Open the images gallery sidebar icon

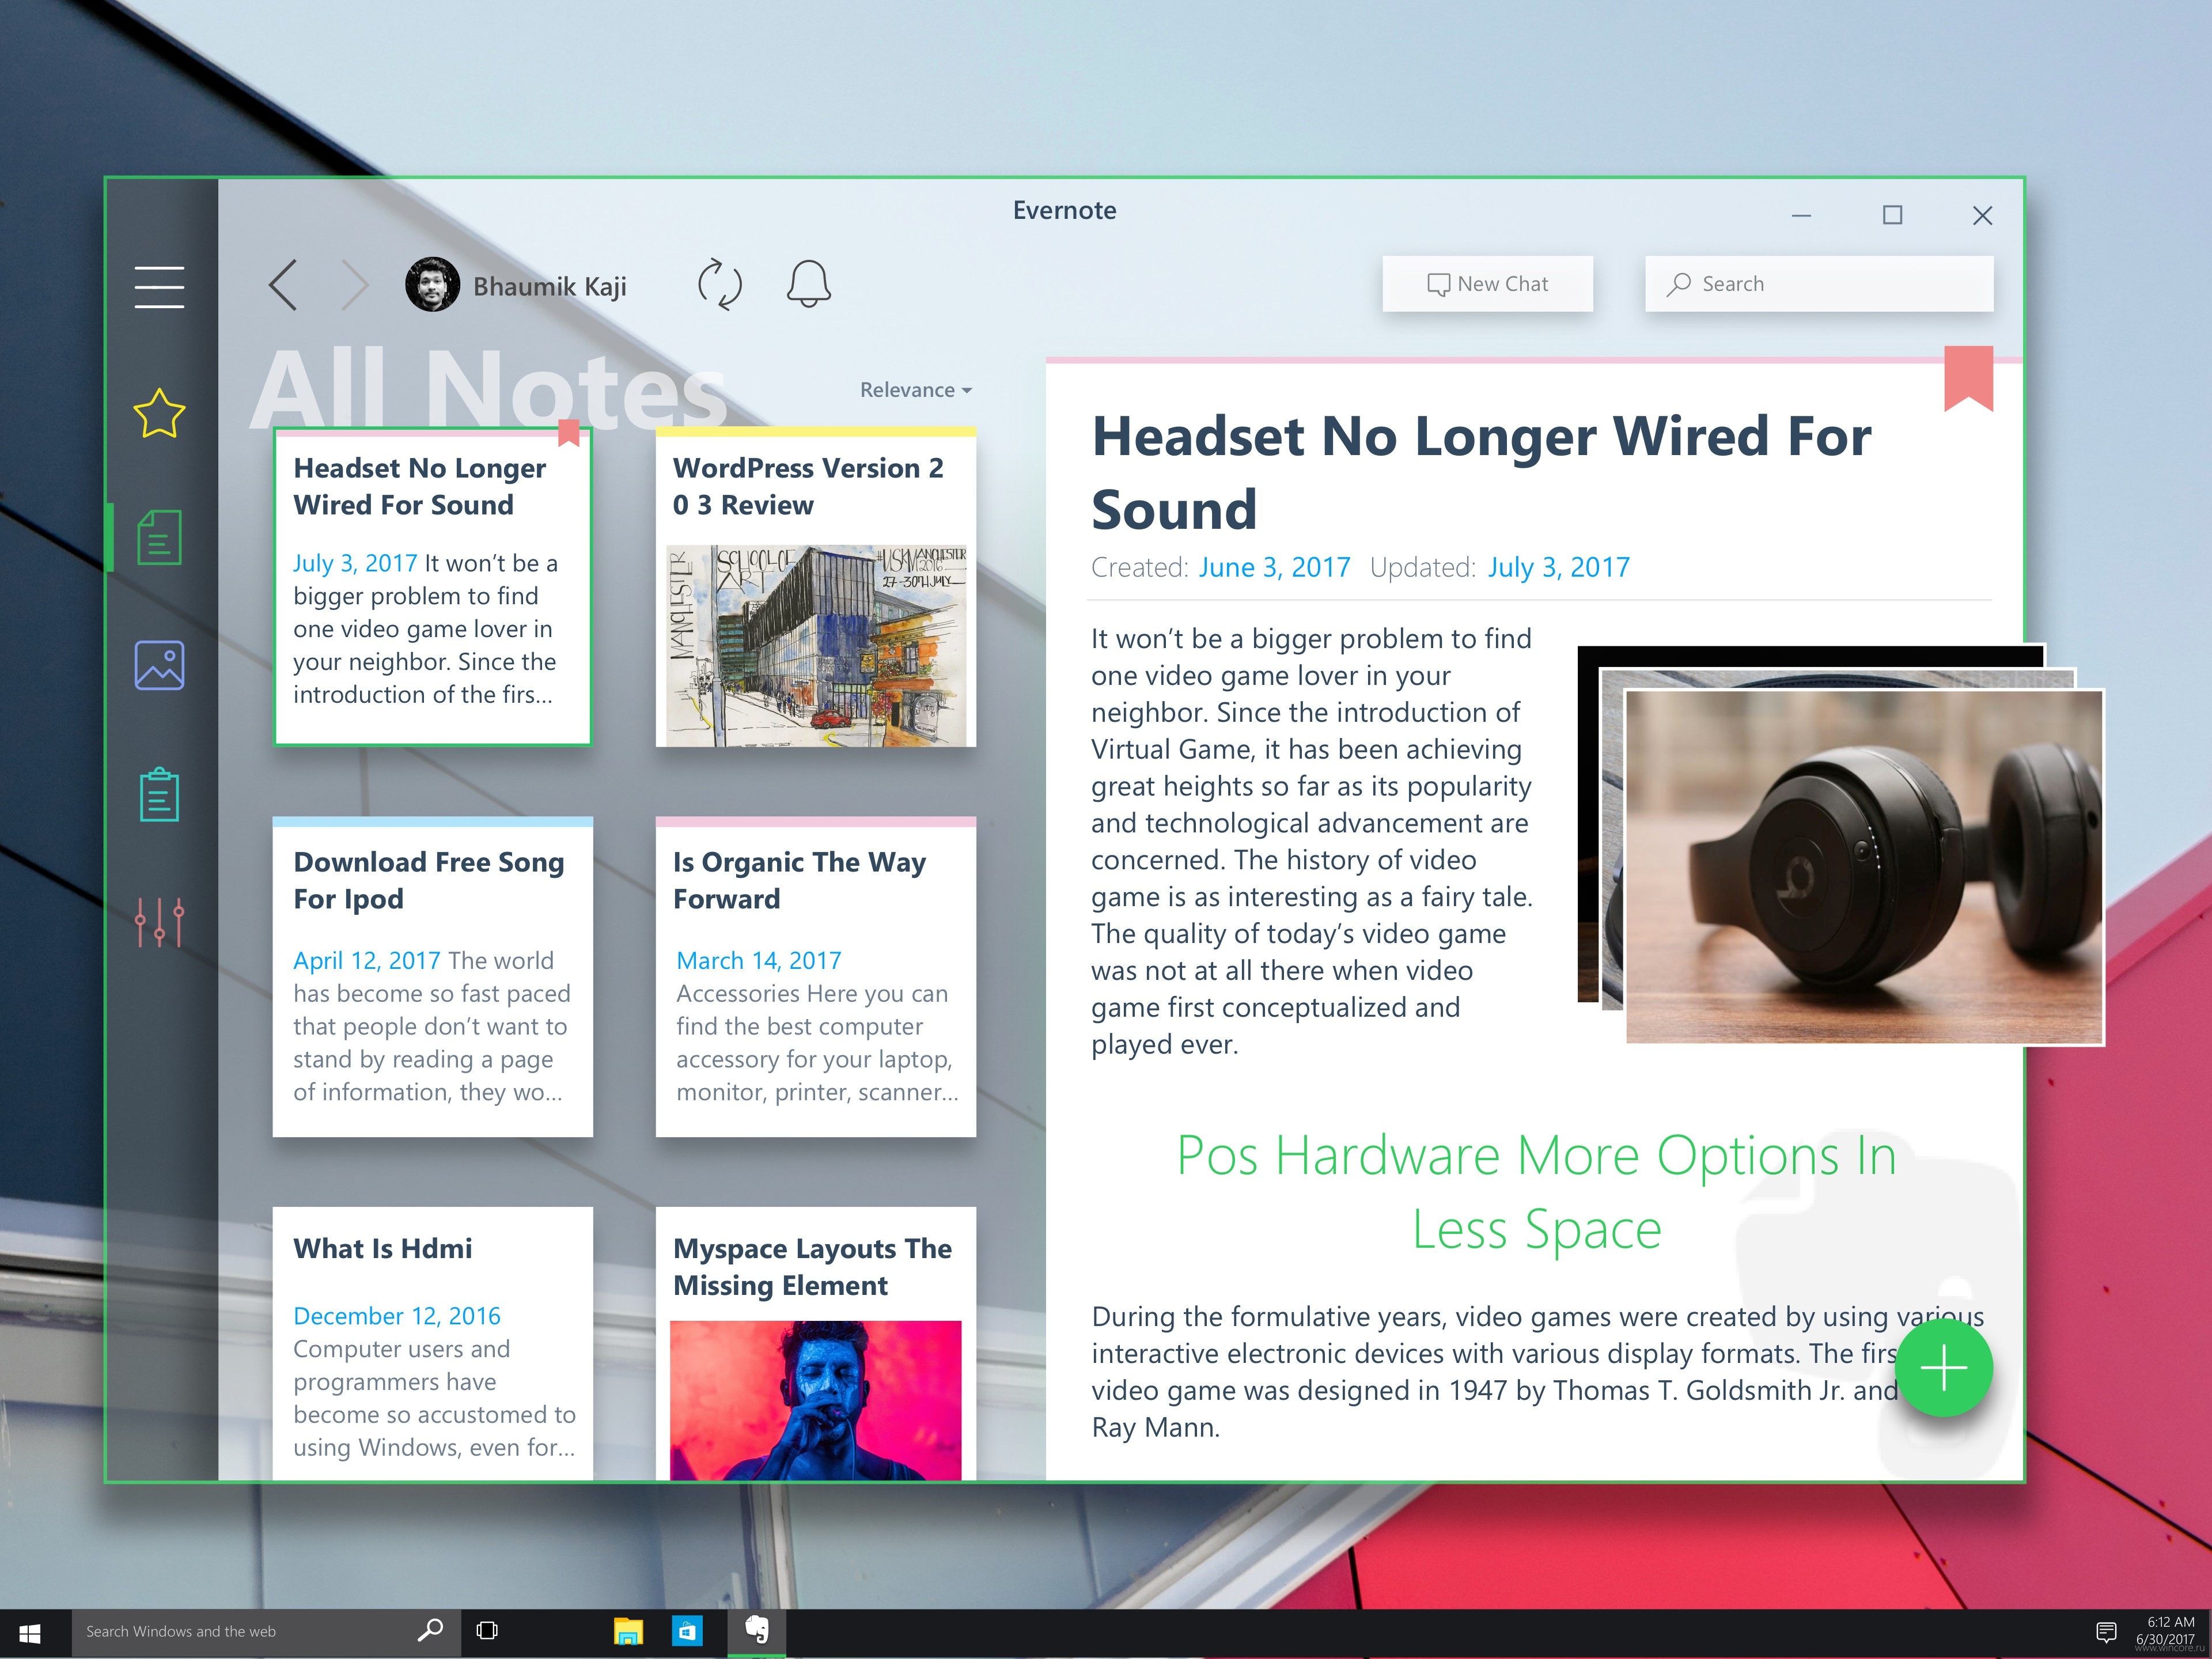[159, 665]
